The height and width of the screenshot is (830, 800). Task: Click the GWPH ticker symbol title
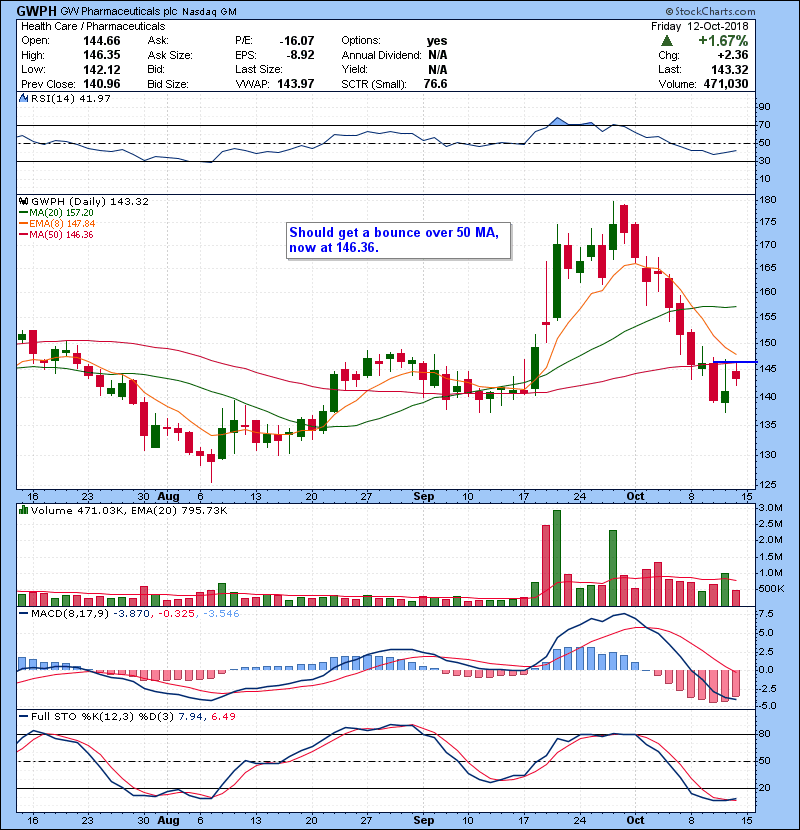tap(37, 11)
